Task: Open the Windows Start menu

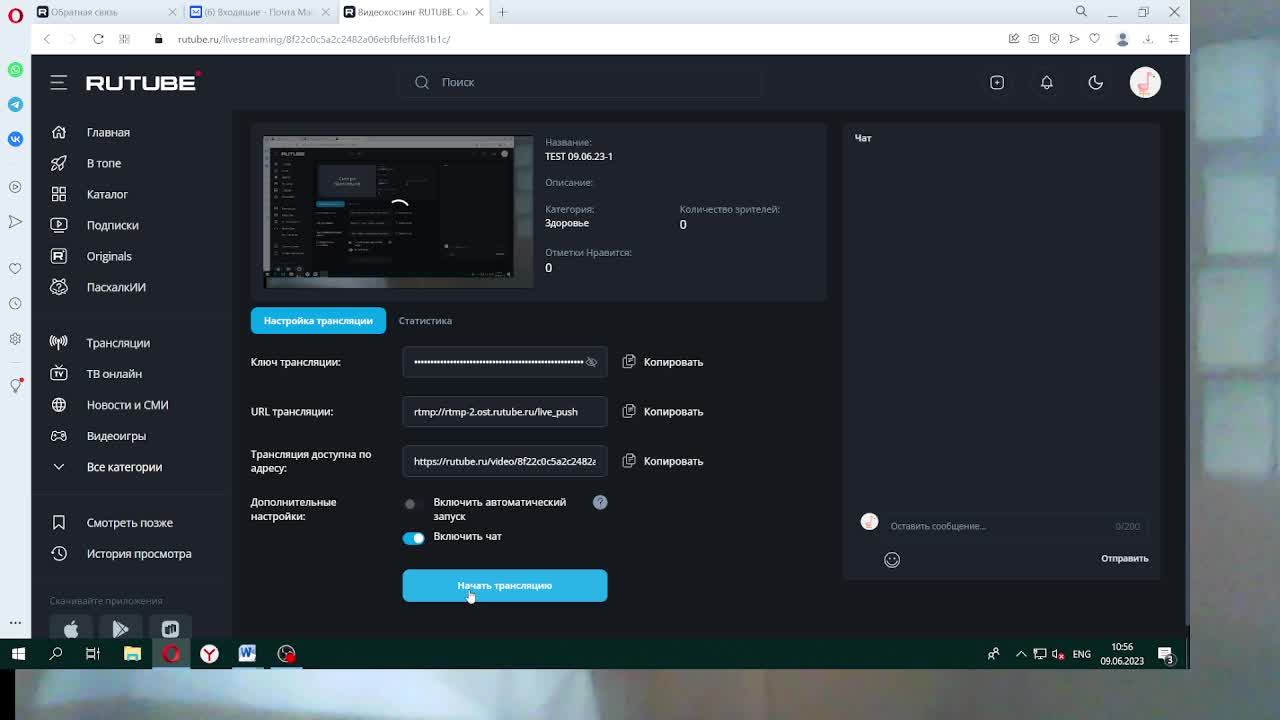Action: (x=18, y=654)
